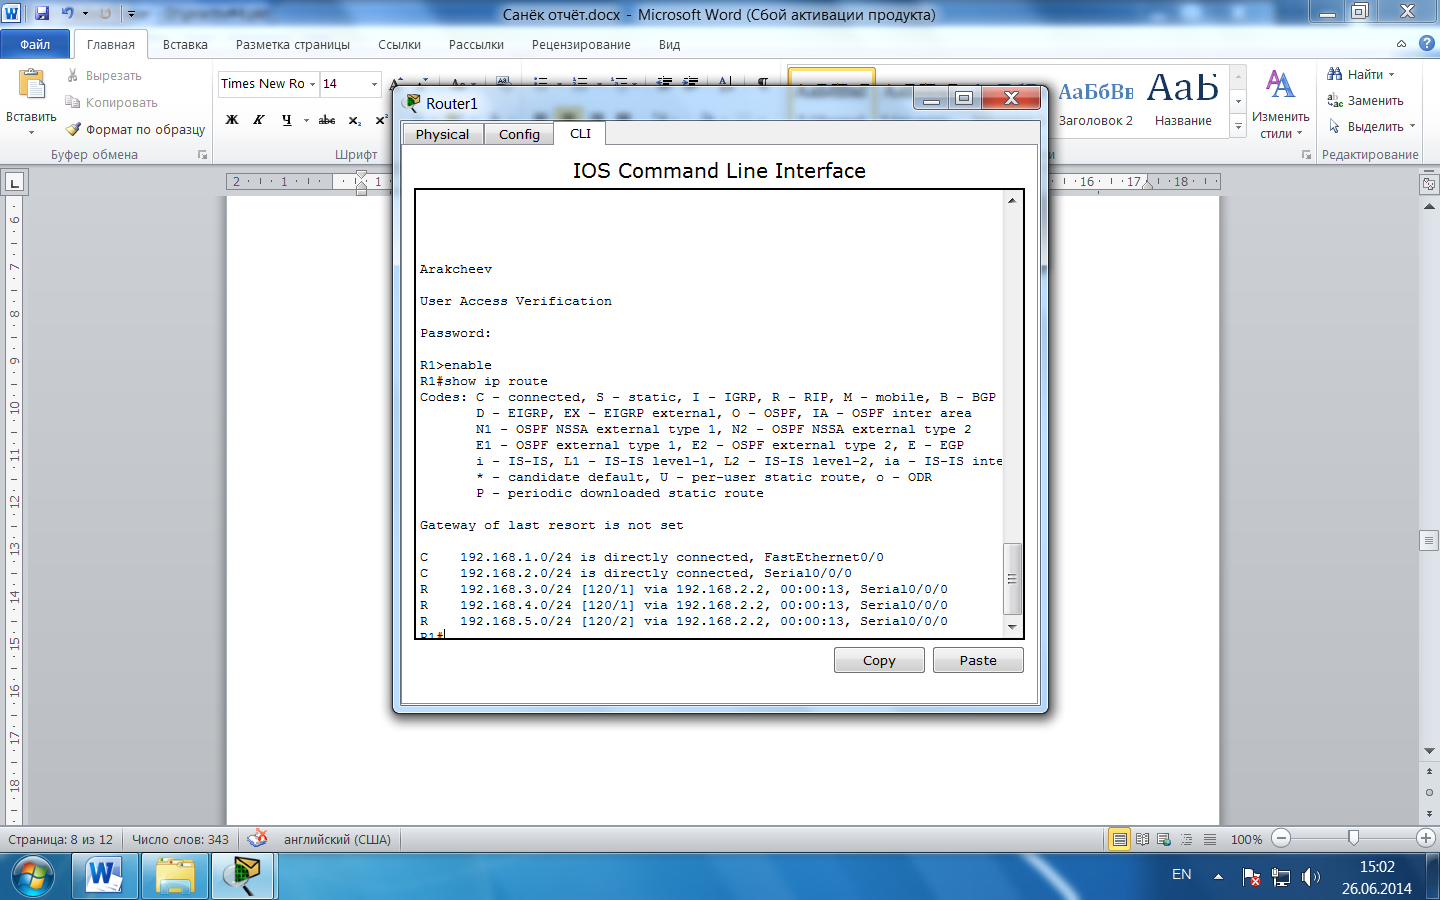Minimize the ribbon with the caret

tap(1401, 44)
